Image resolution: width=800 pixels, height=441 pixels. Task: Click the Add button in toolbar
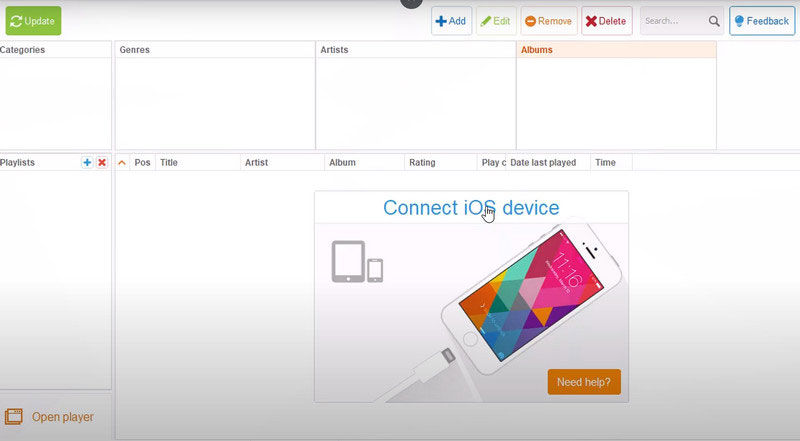coord(451,21)
